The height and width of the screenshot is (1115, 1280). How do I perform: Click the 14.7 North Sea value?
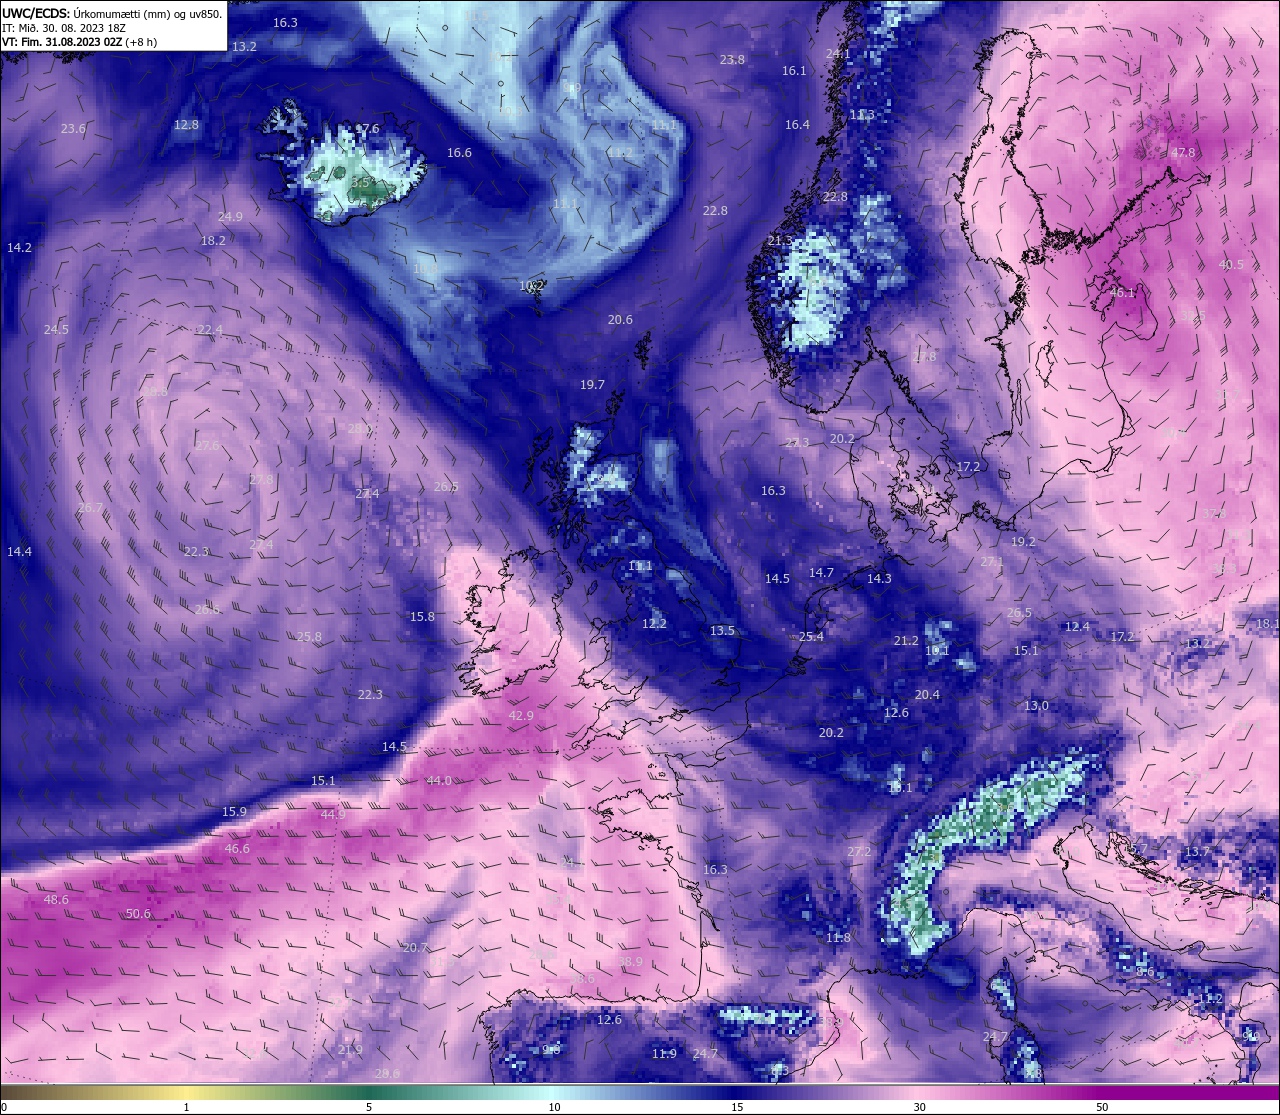(821, 573)
